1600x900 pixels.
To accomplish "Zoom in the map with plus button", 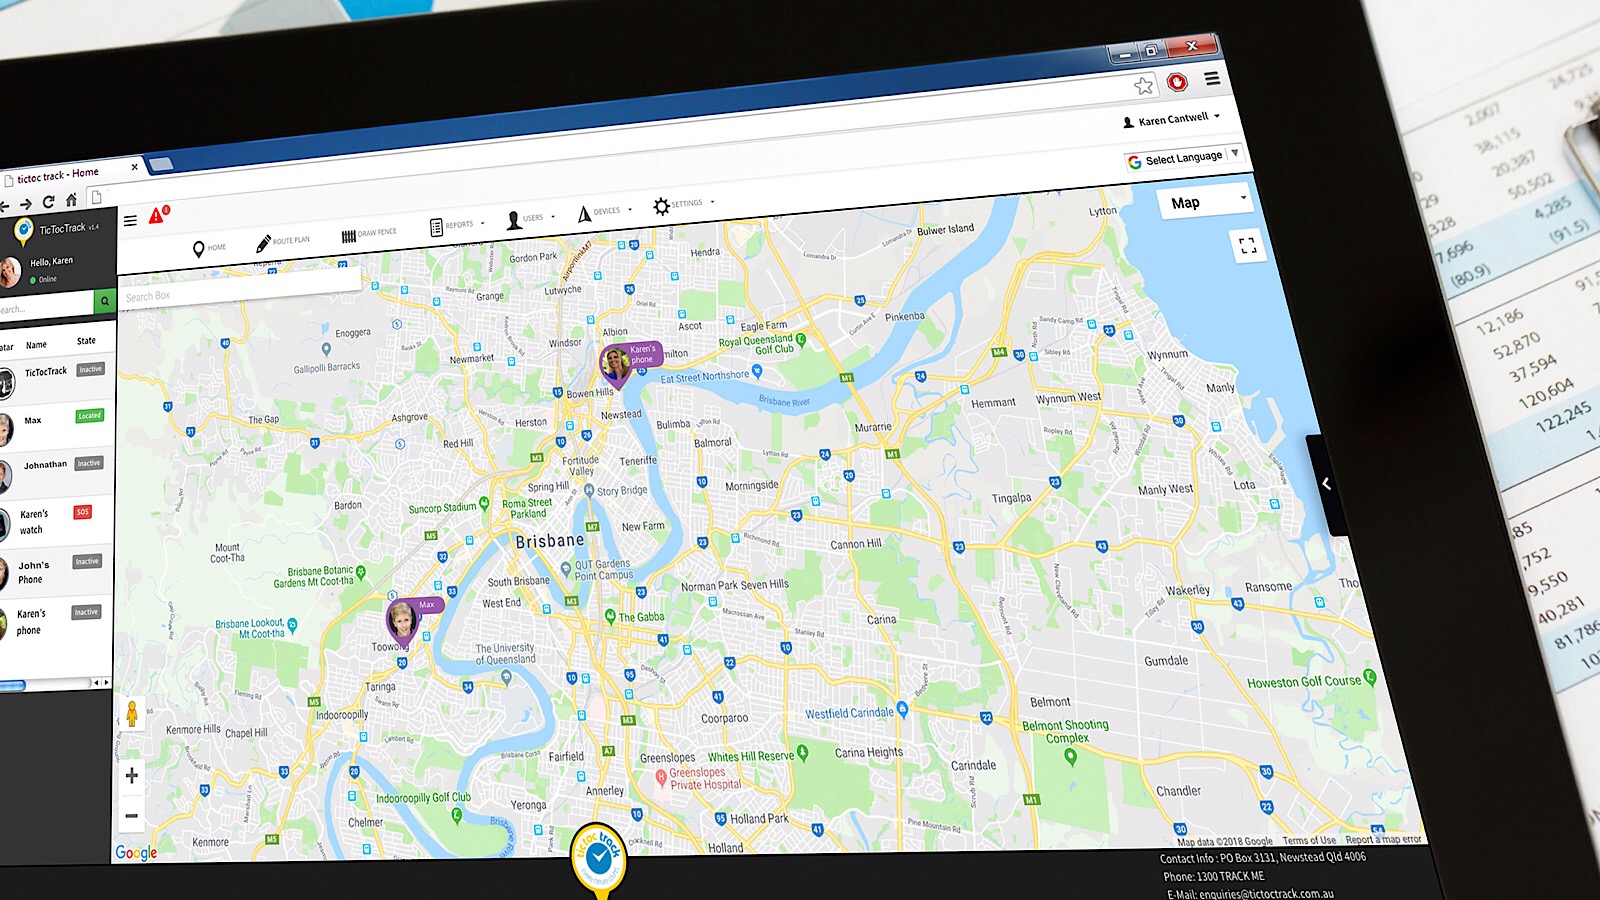I will (x=132, y=775).
